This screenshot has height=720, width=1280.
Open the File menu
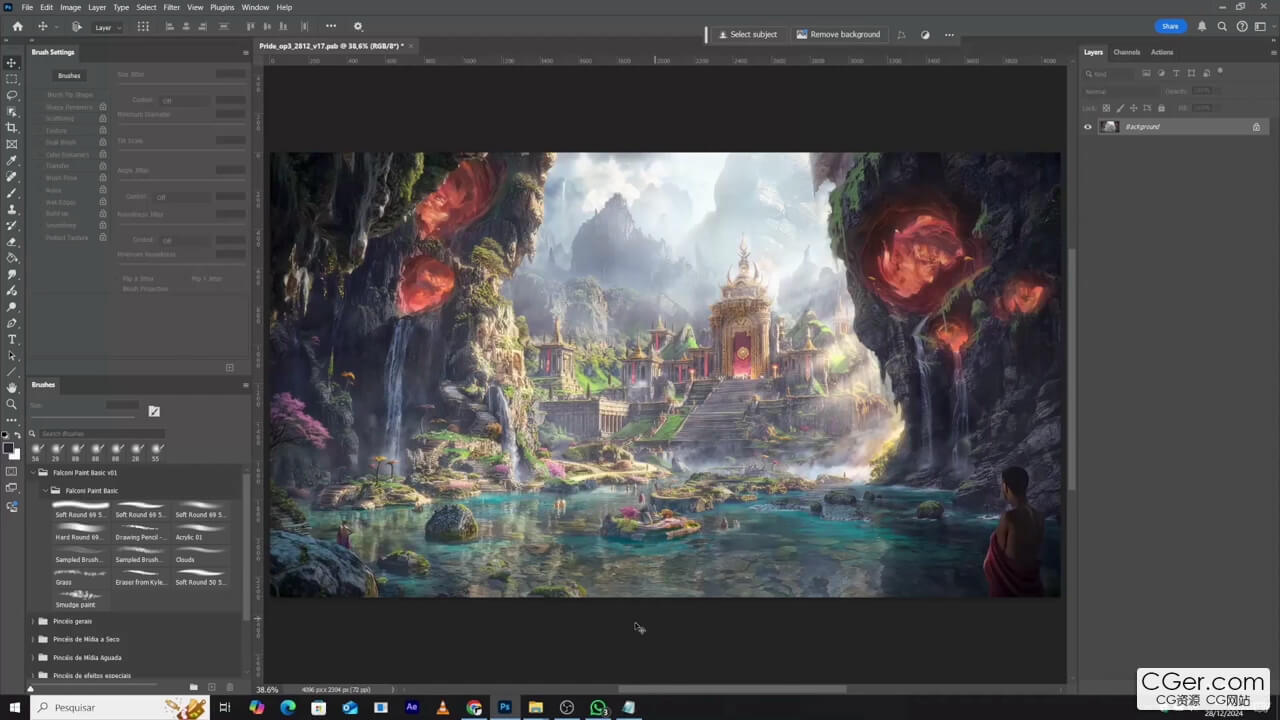[27, 7]
